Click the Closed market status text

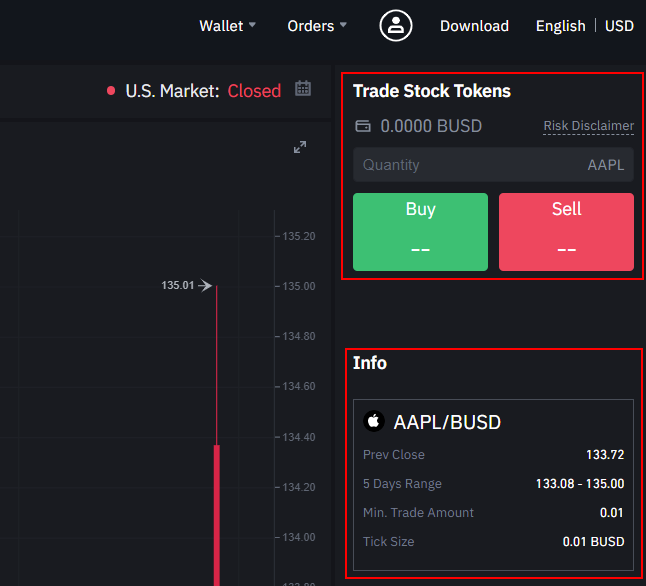coord(254,91)
